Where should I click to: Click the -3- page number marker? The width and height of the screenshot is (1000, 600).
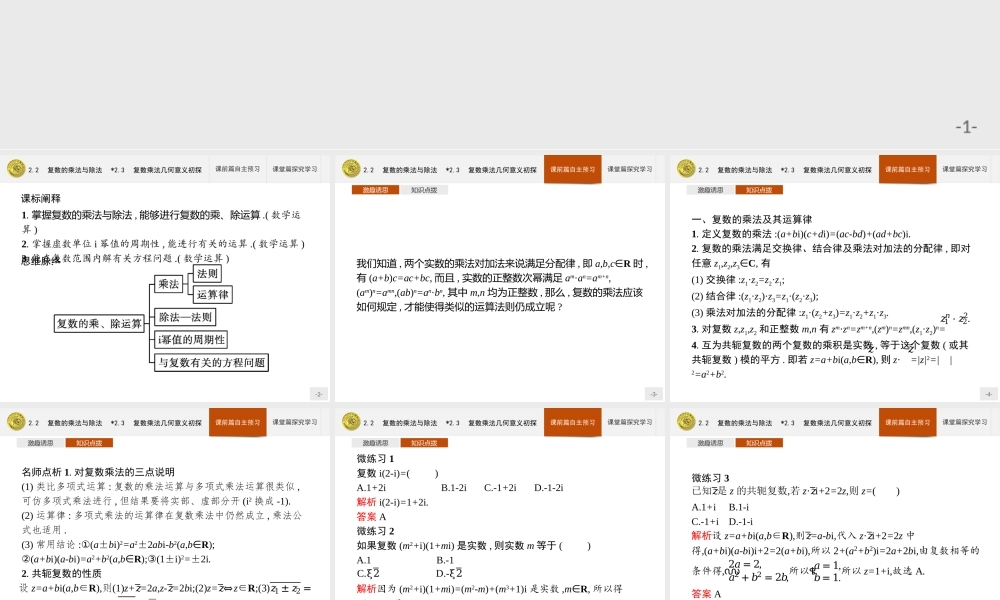(652, 393)
